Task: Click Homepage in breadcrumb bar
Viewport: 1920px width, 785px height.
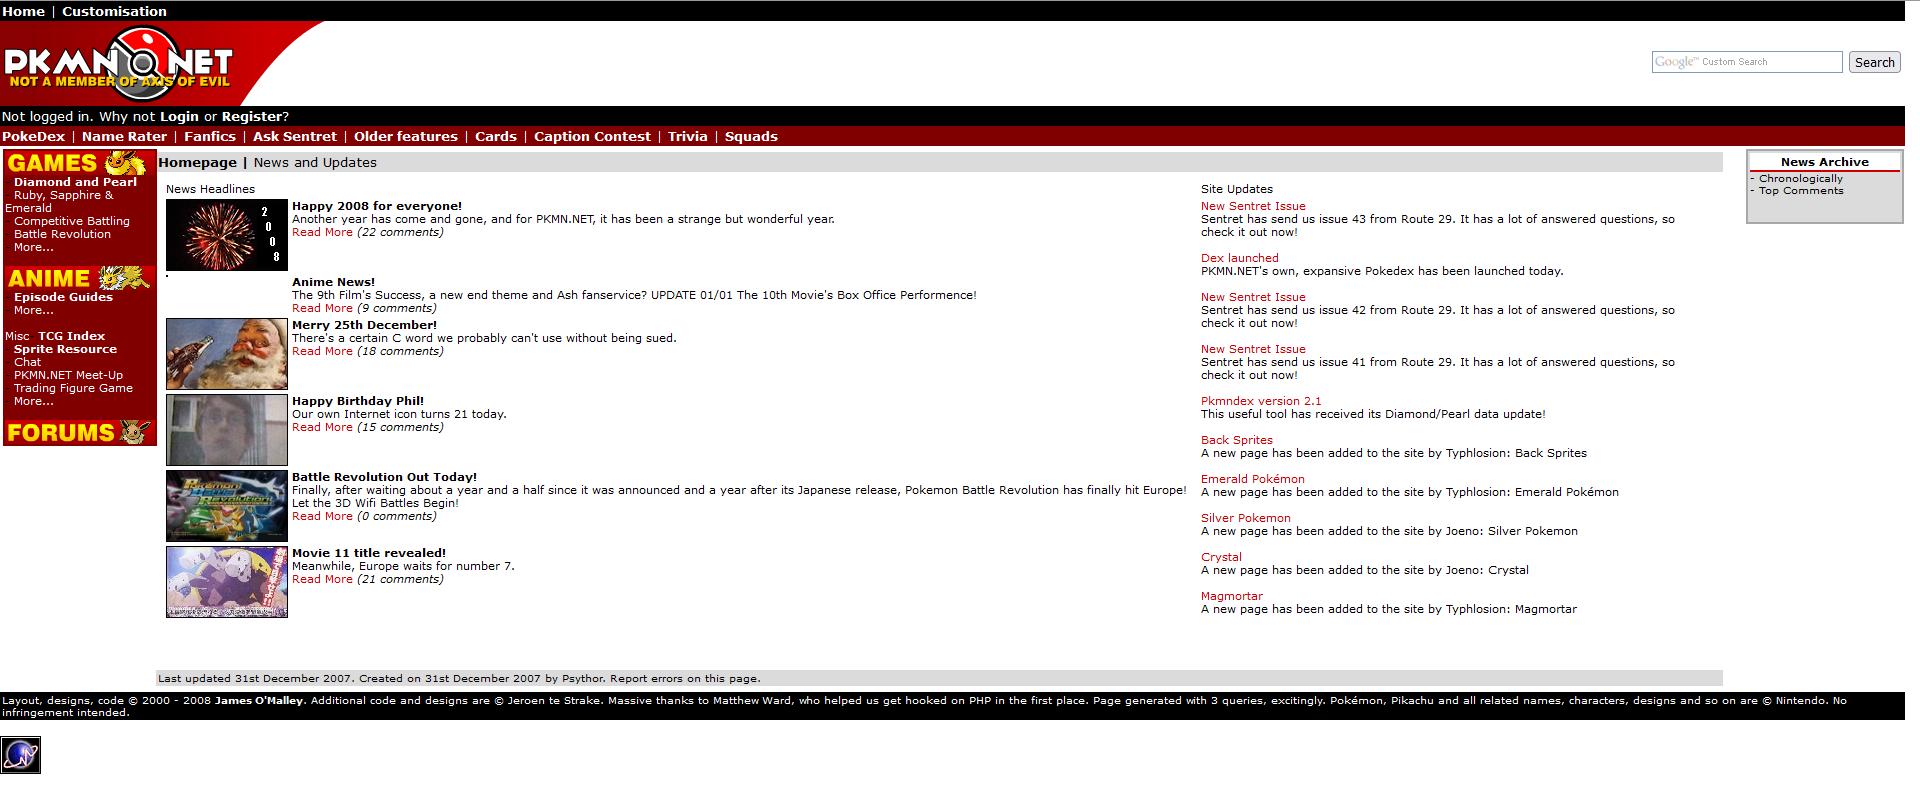Action: pyautogui.click(x=197, y=162)
